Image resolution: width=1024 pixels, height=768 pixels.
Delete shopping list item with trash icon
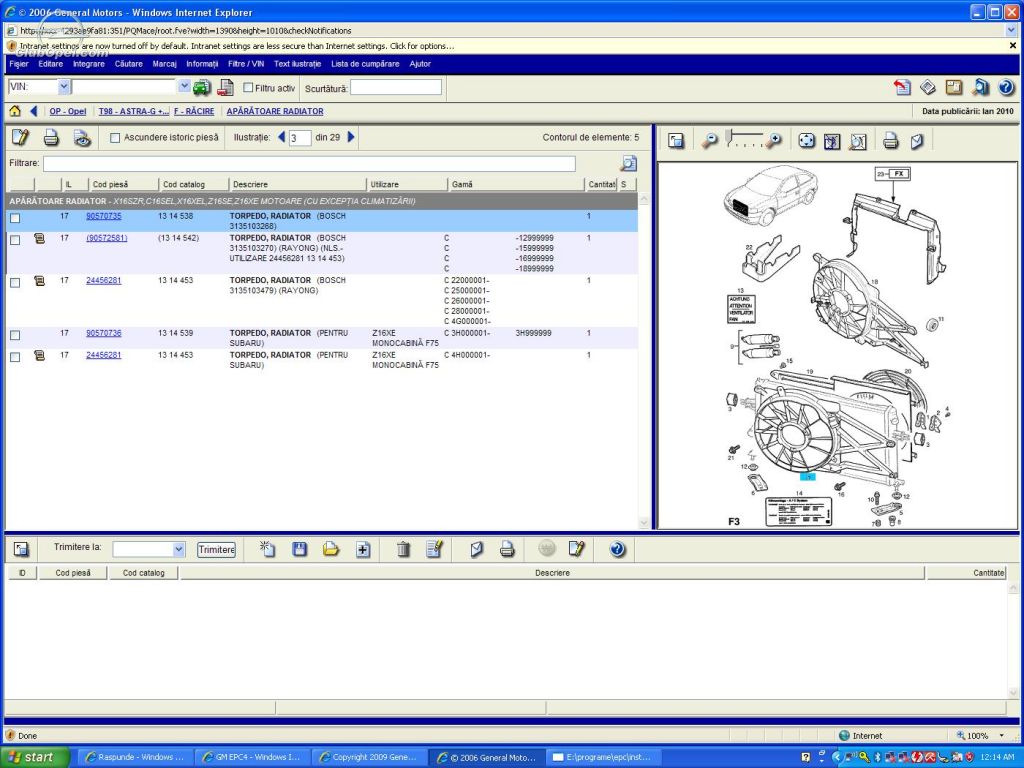[x=404, y=549]
